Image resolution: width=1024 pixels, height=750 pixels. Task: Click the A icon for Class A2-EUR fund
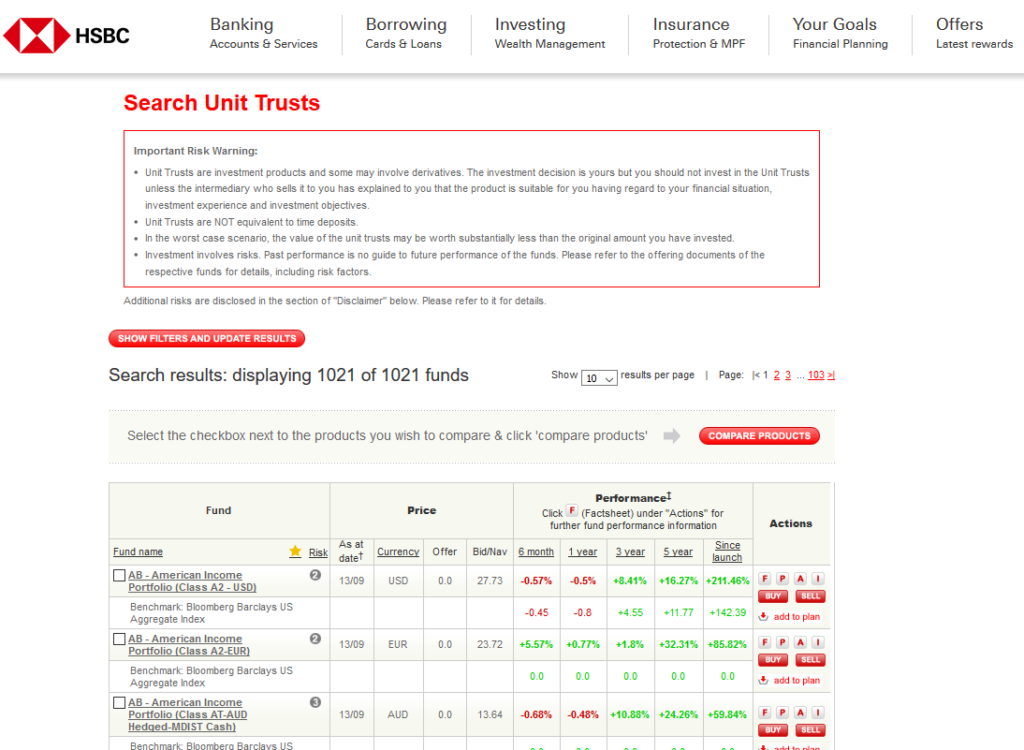point(800,642)
